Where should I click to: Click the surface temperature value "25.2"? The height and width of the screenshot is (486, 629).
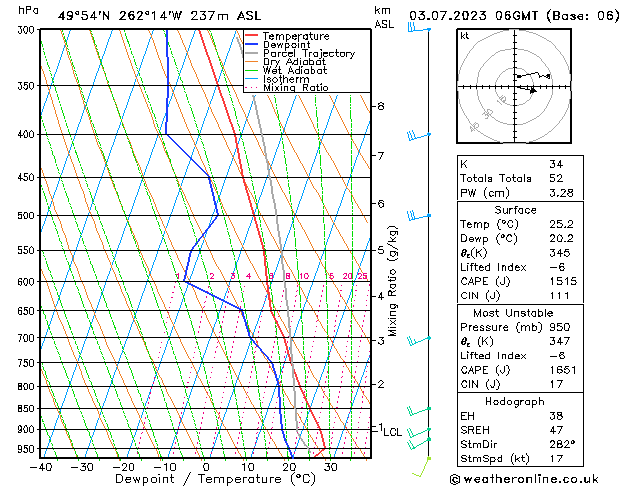point(561,224)
